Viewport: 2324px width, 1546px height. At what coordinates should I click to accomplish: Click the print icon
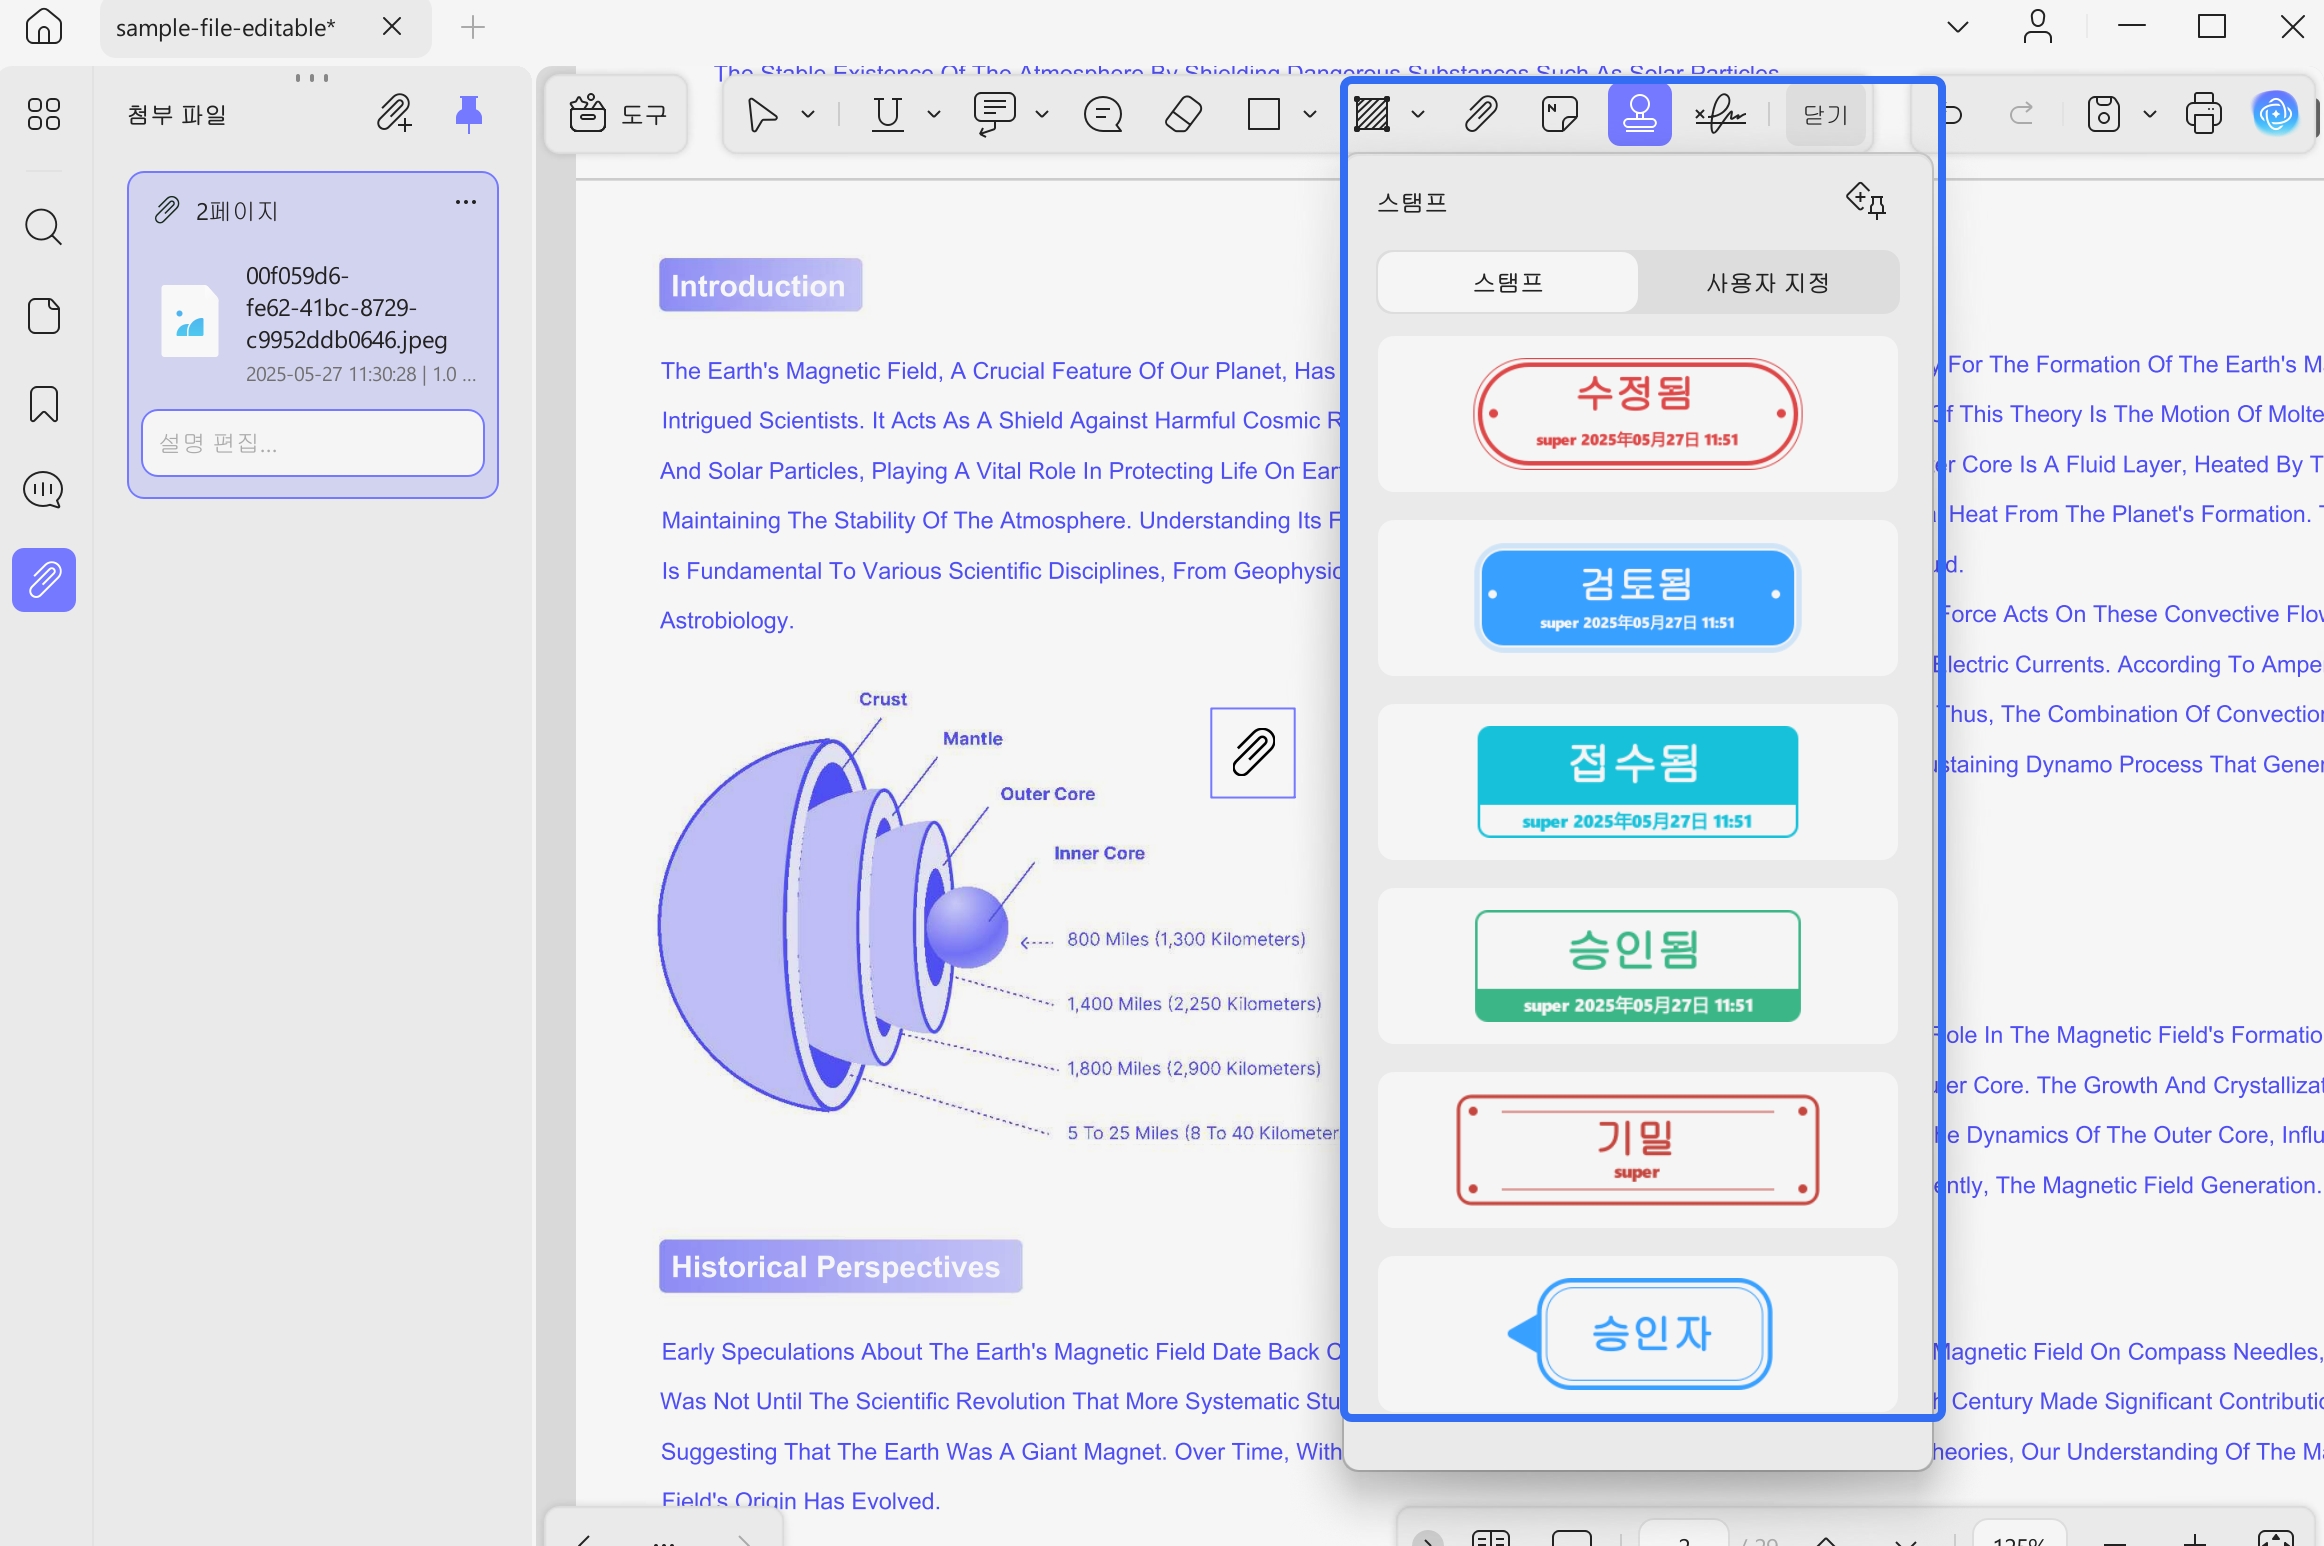[x=2203, y=114]
